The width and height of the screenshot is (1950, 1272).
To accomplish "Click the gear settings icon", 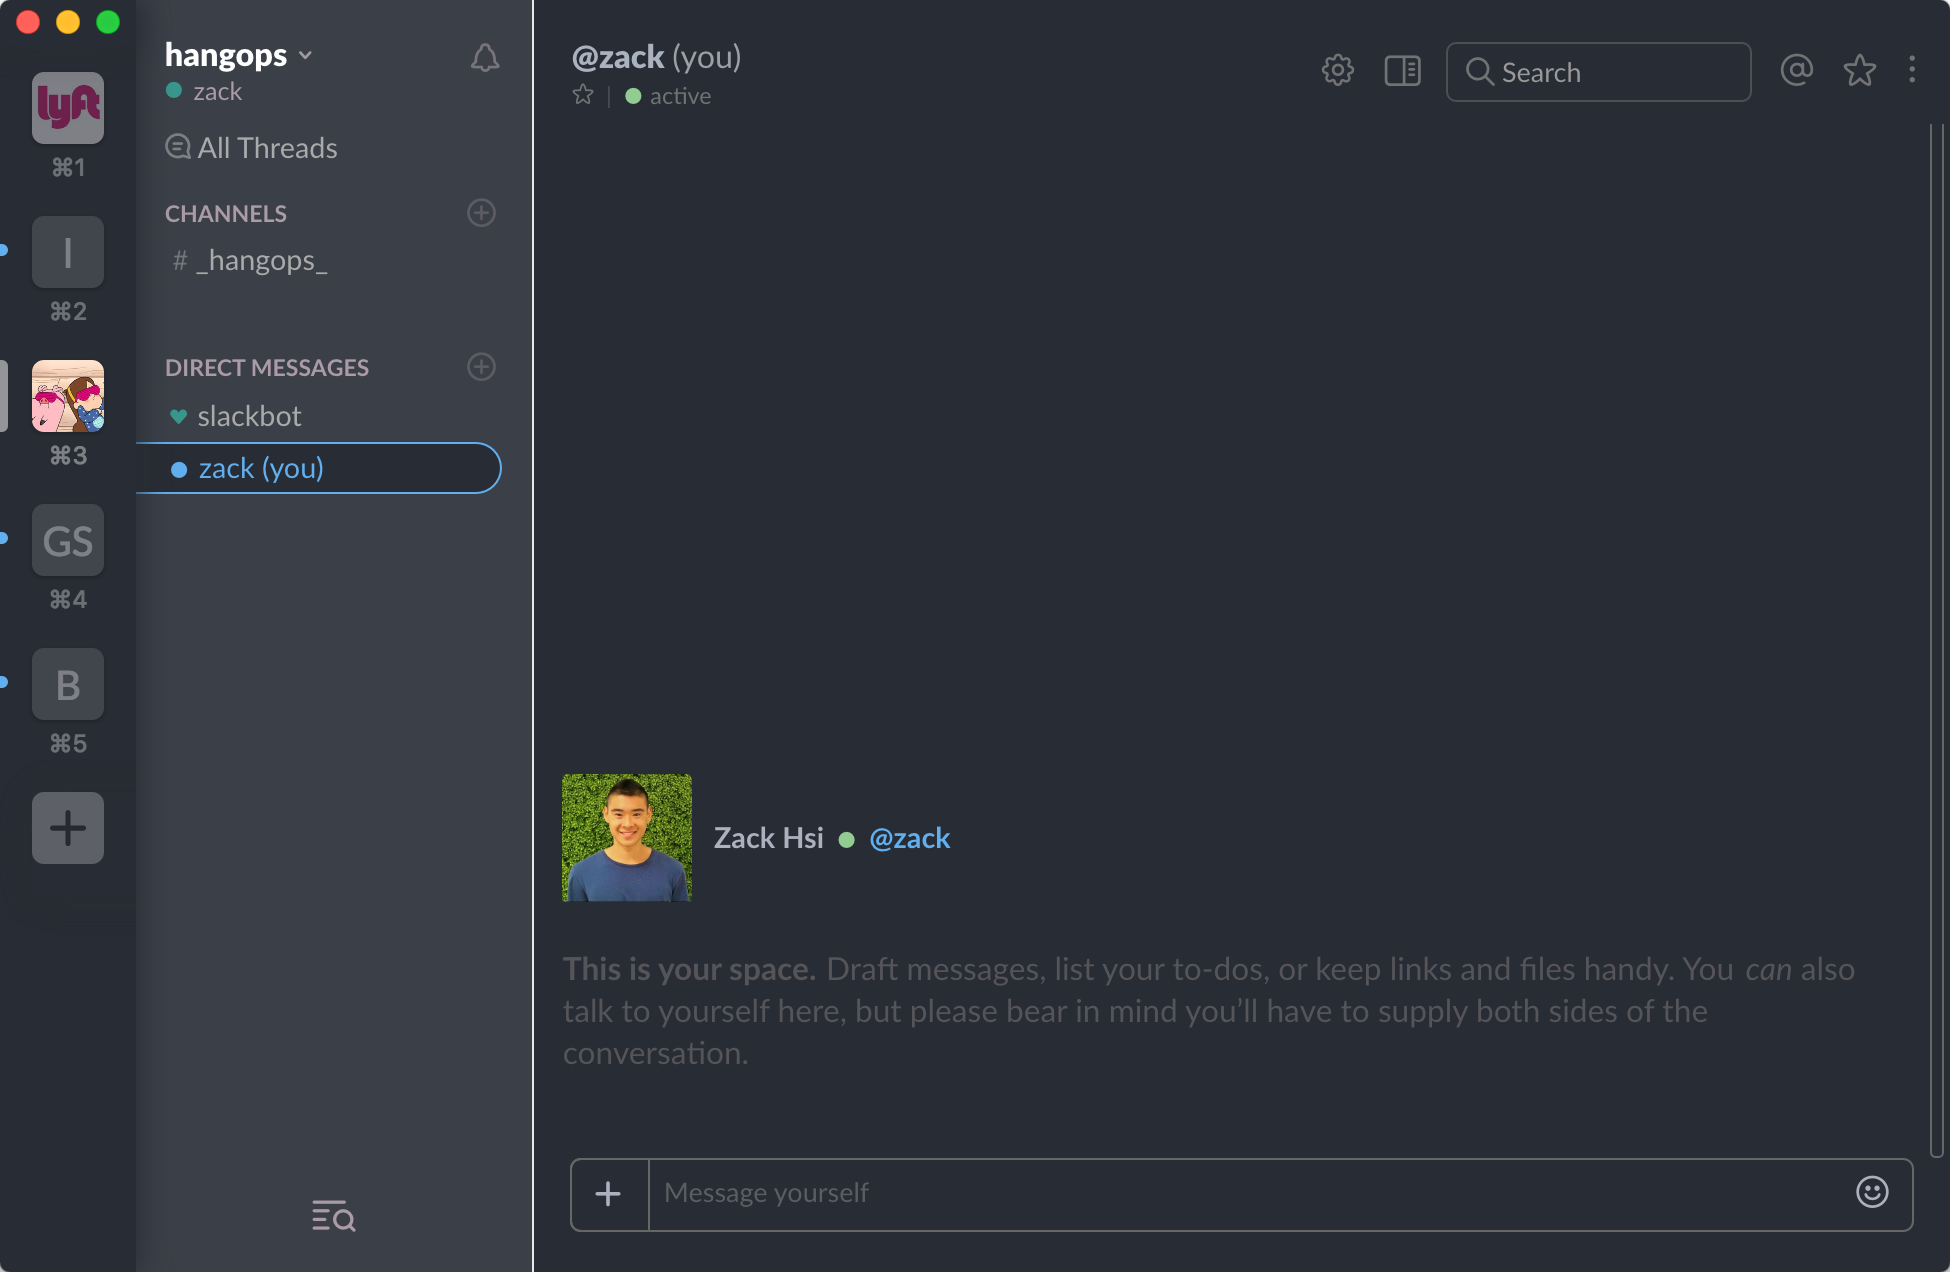I will click(x=1337, y=70).
